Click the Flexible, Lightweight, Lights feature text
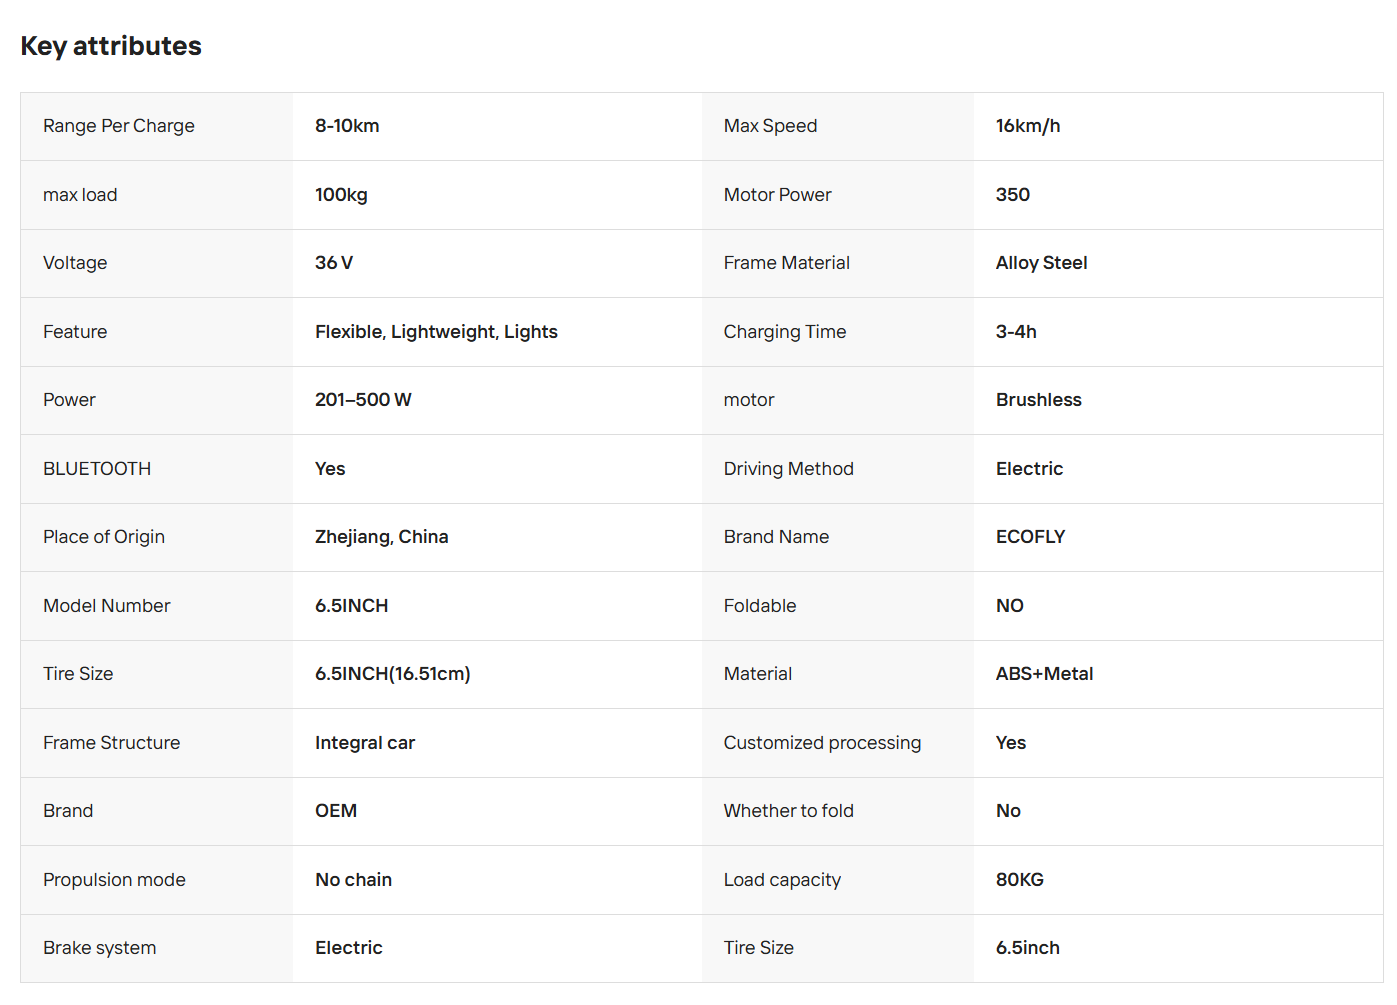The image size is (1397, 1005). click(x=436, y=332)
